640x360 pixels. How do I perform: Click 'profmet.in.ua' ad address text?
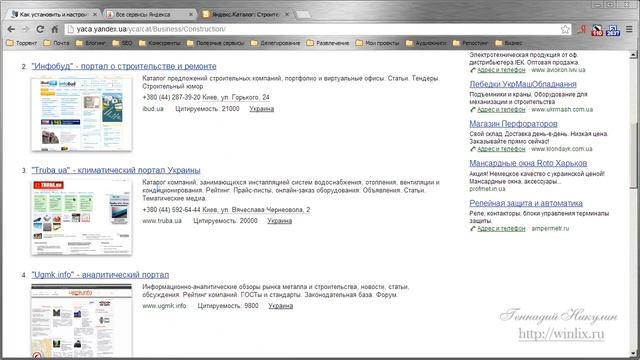tap(487, 189)
